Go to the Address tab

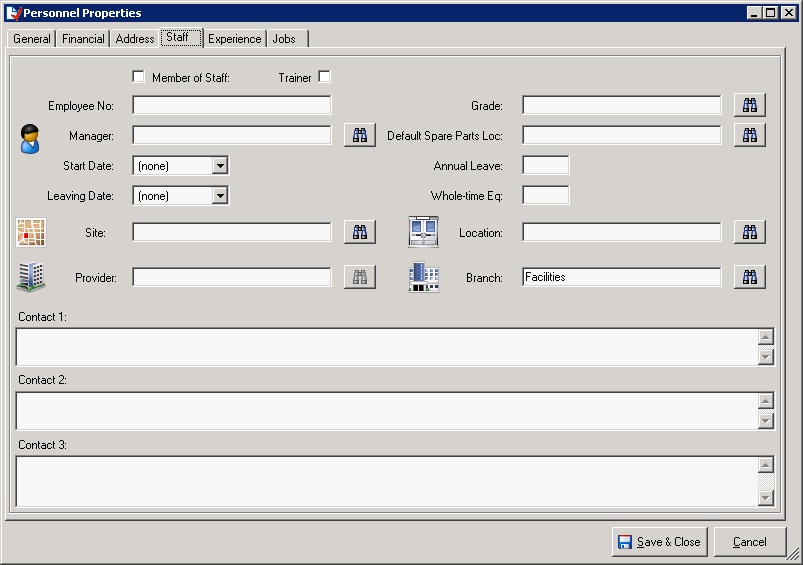pos(135,39)
